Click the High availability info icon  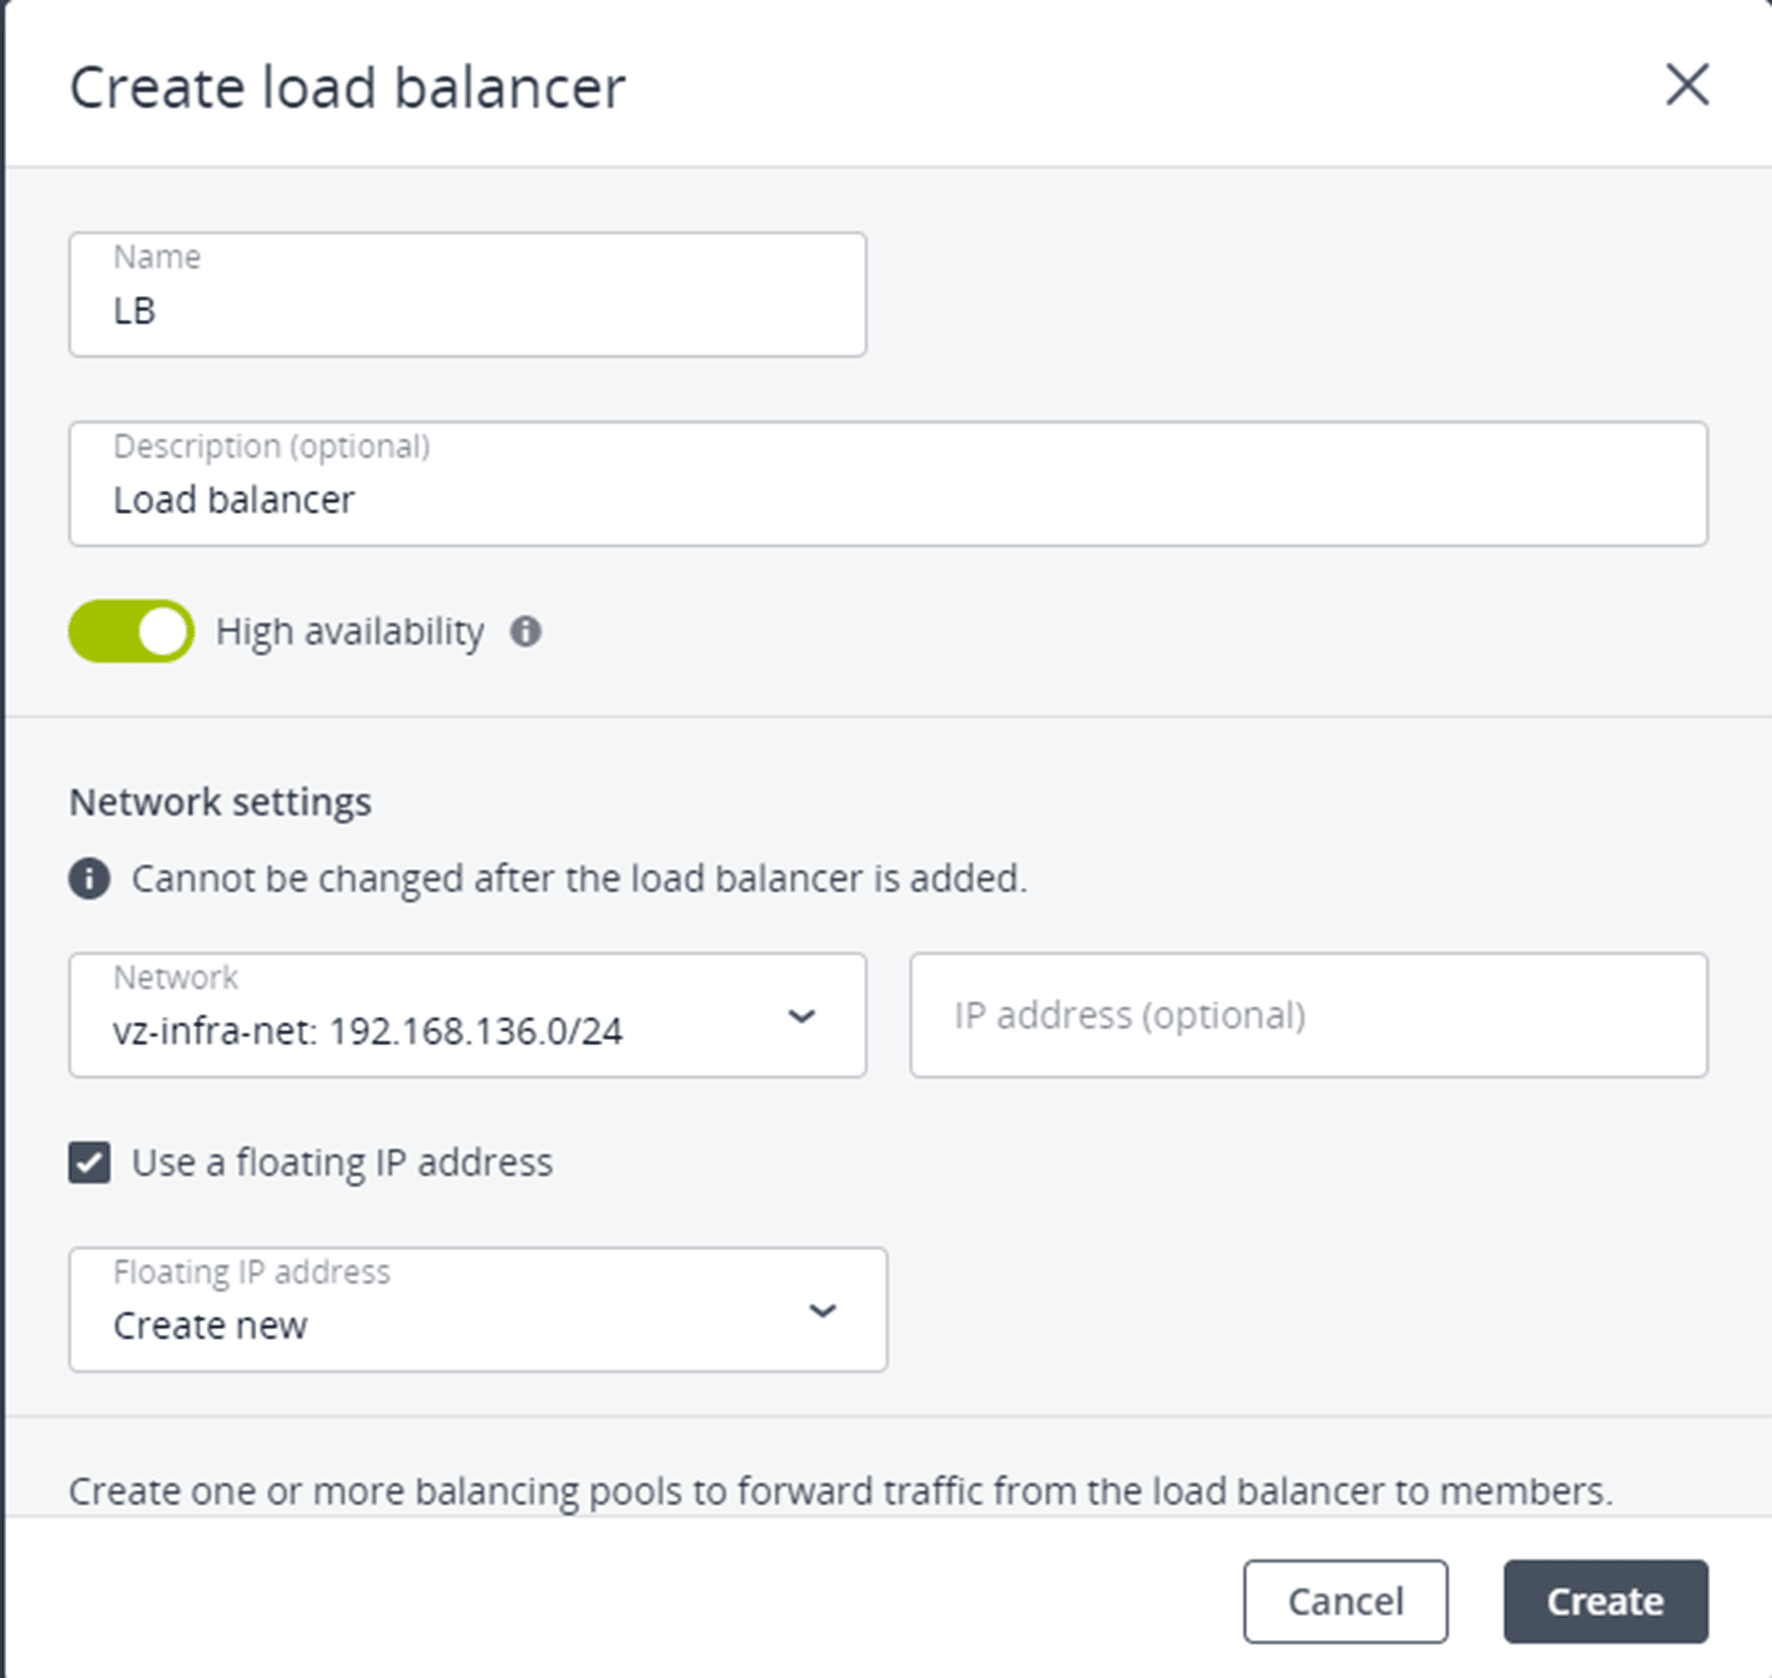pyautogui.click(x=525, y=632)
